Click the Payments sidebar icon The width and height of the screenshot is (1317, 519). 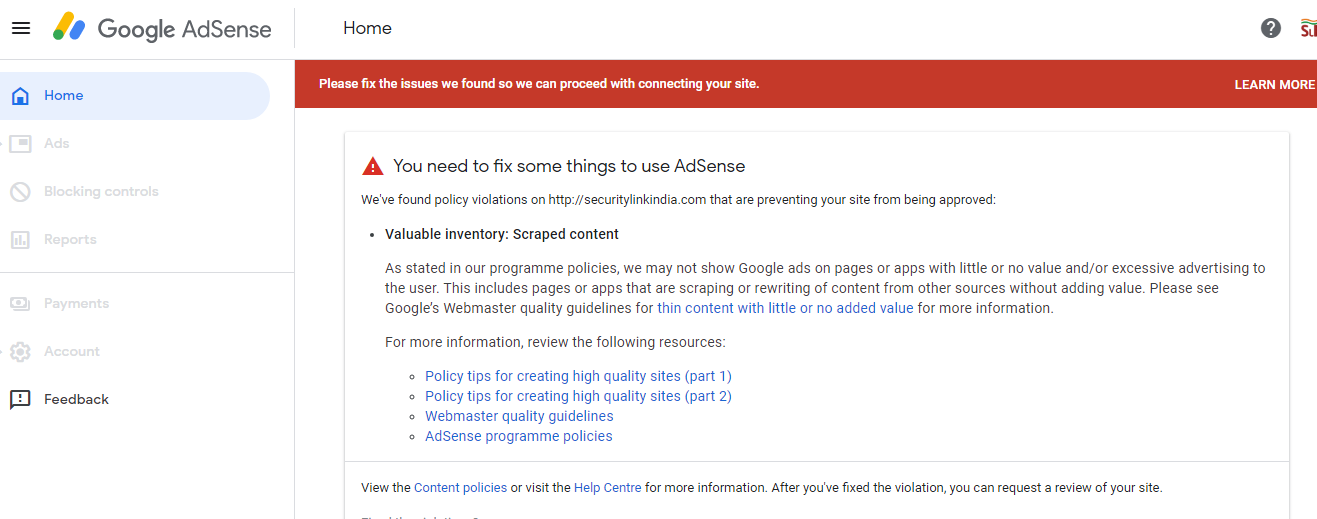(20, 304)
